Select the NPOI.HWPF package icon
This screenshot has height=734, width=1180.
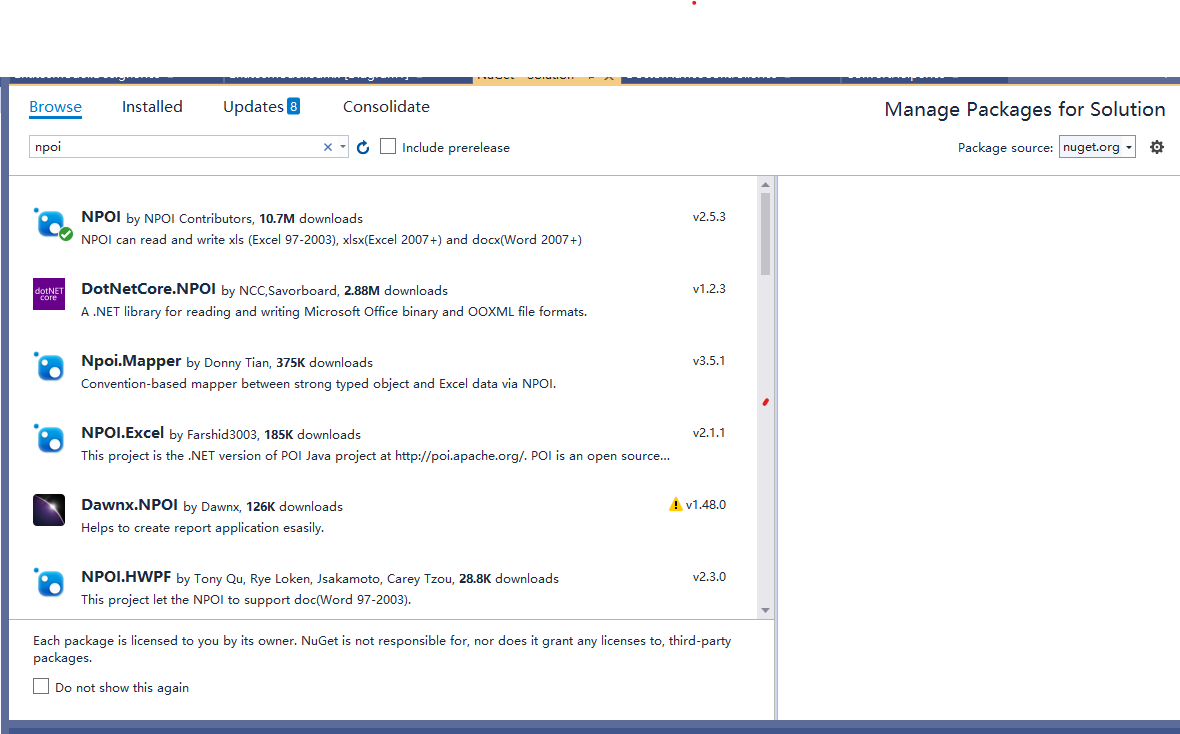[49, 583]
